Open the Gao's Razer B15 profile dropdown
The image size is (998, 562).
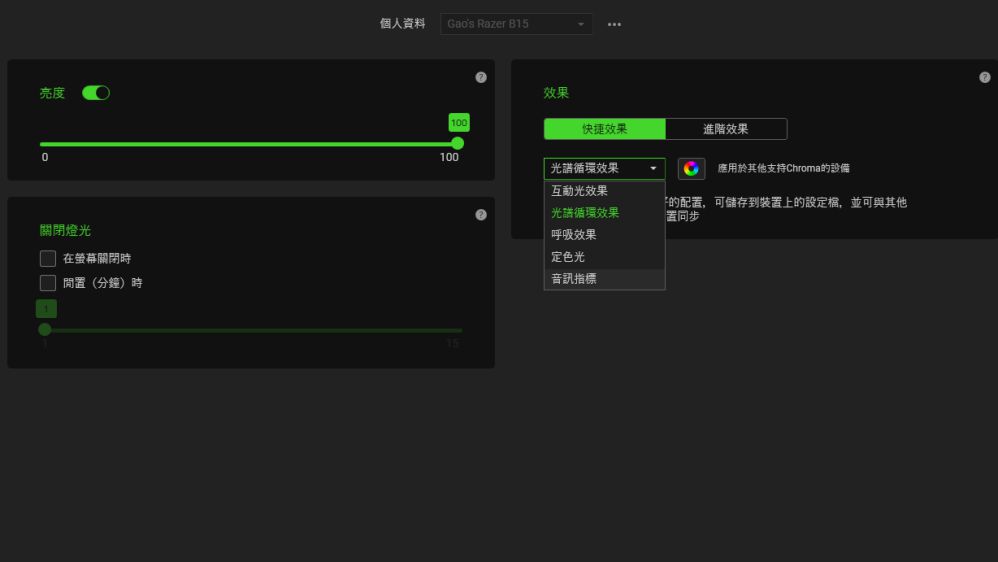(516, 24)
